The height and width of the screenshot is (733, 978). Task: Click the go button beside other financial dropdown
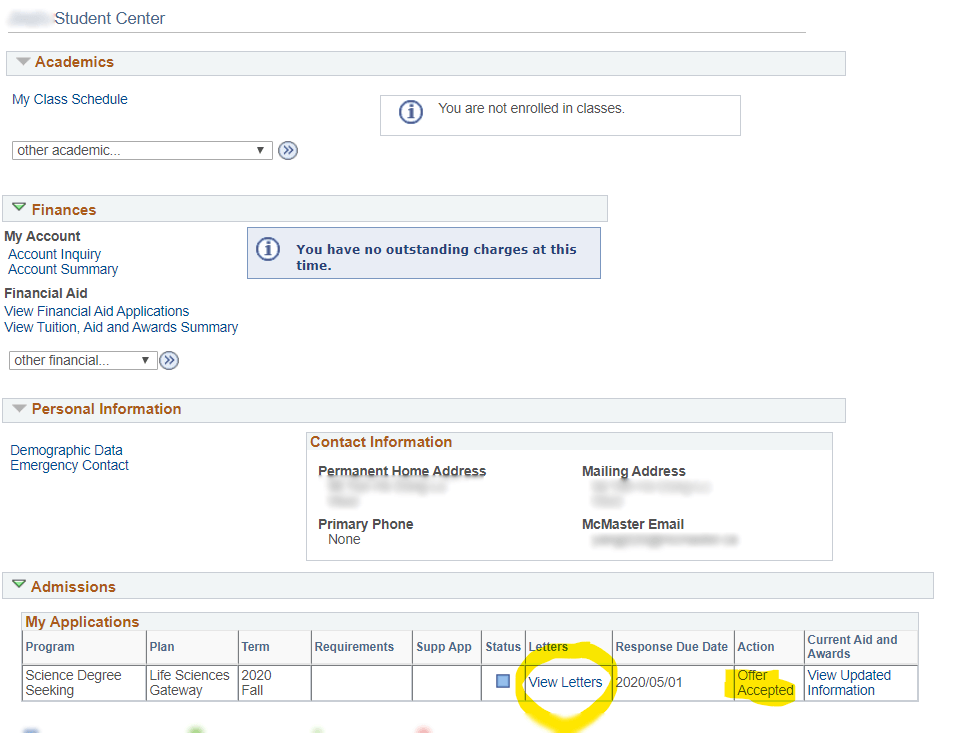point(169,361)
